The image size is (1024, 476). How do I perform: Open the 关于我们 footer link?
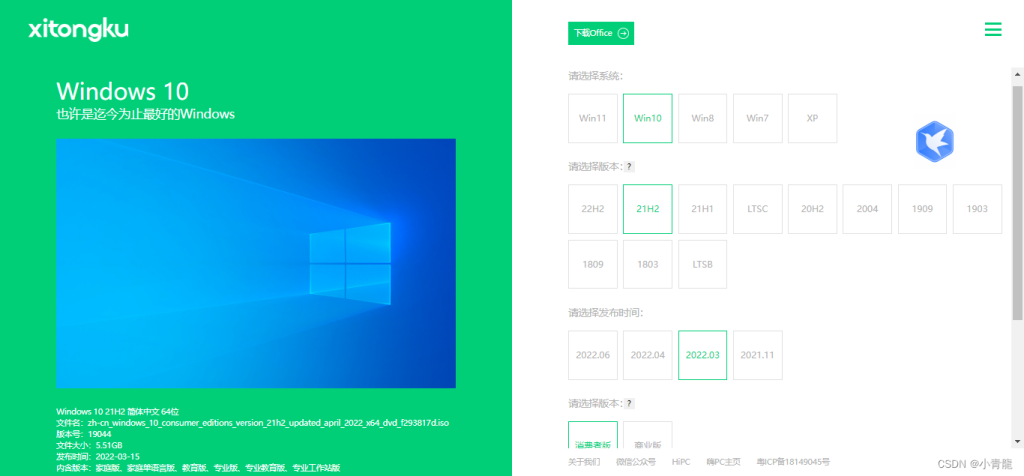tap(584, 461)
